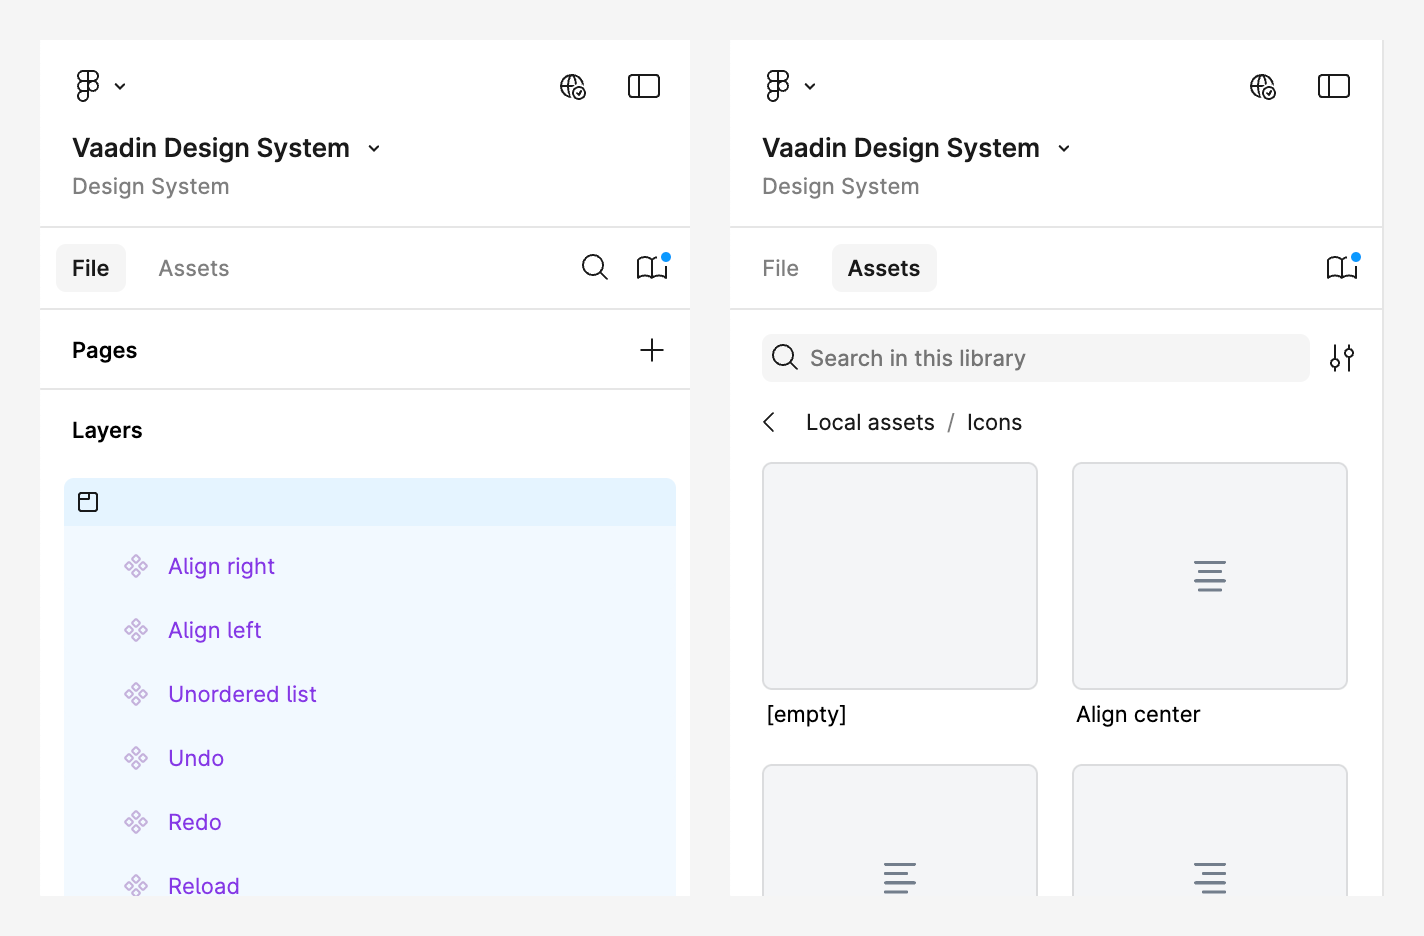1424x936 pixels.
Task: Navigate to Local assets breadcrumb
Action: pyautogui.click(x=870, y=422)
